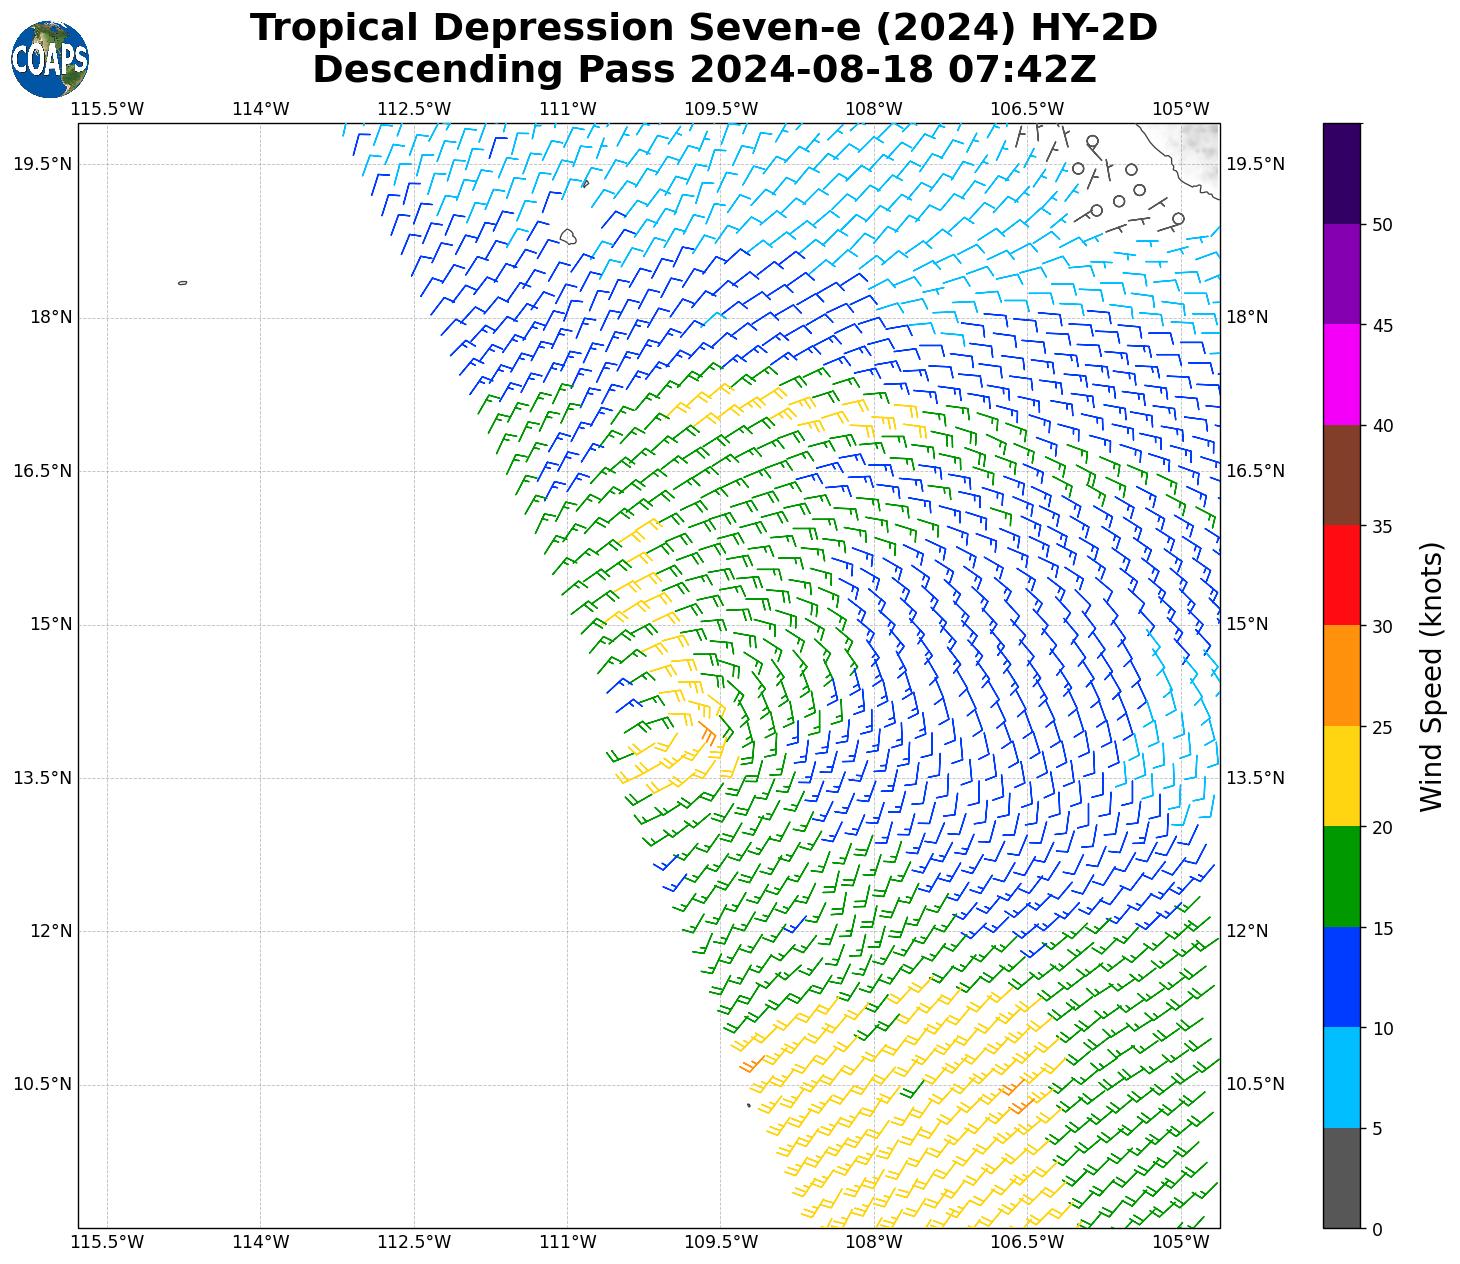The image size is (1460, 1264).
Task: Pick the gray 0-5 knot colorbar band
Action: 1341,1178
